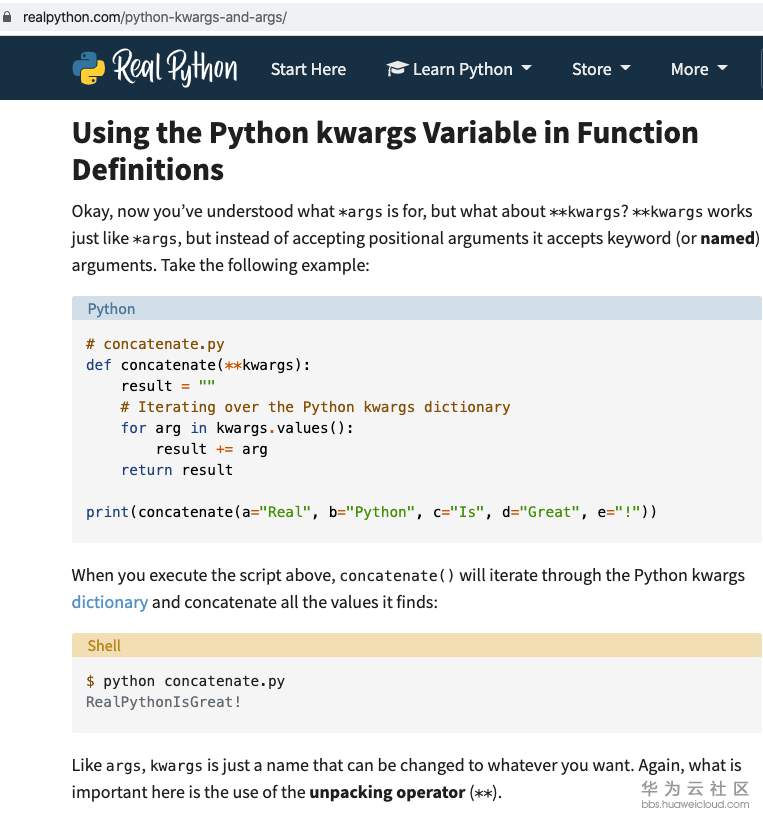763x819 pixels.
Task: Click the caret beside Store
Action: point(626,68)
